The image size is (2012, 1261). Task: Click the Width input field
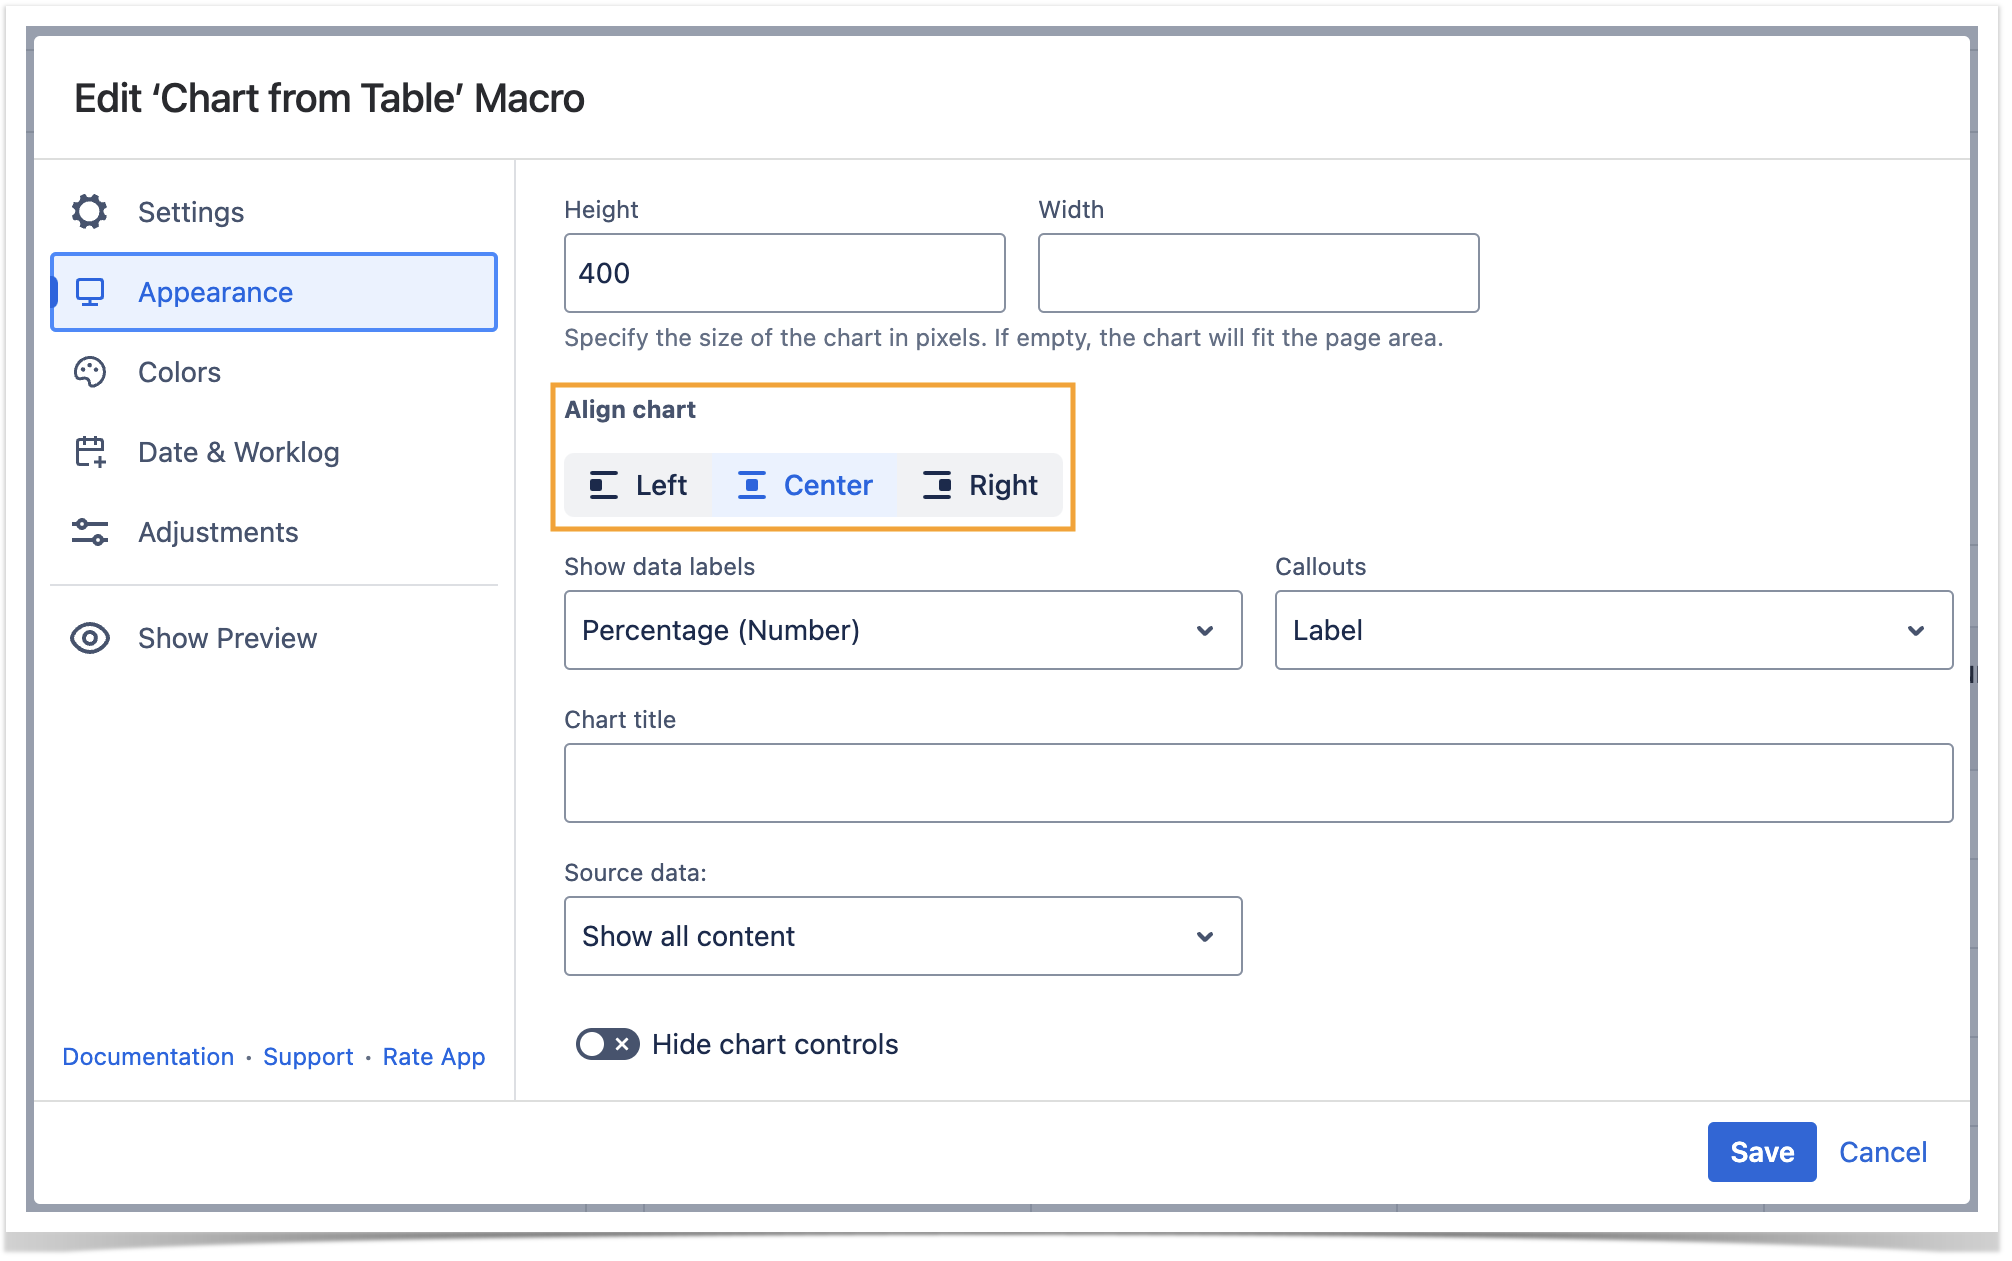coord(1258,273)
